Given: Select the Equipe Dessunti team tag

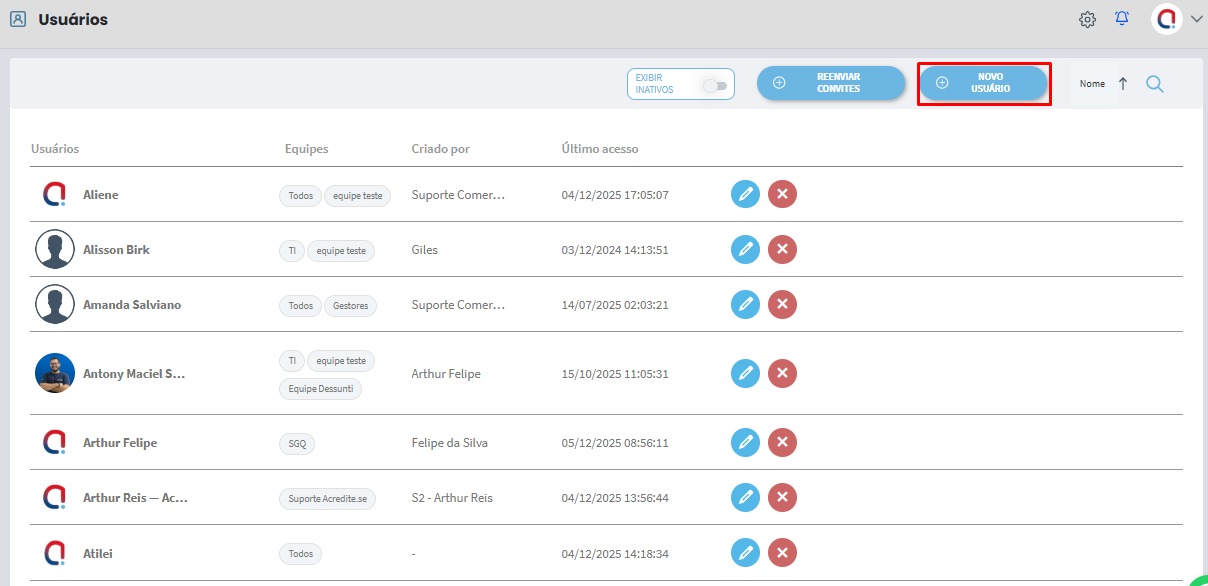Looking at the screenshot, I should coord(320,388).
